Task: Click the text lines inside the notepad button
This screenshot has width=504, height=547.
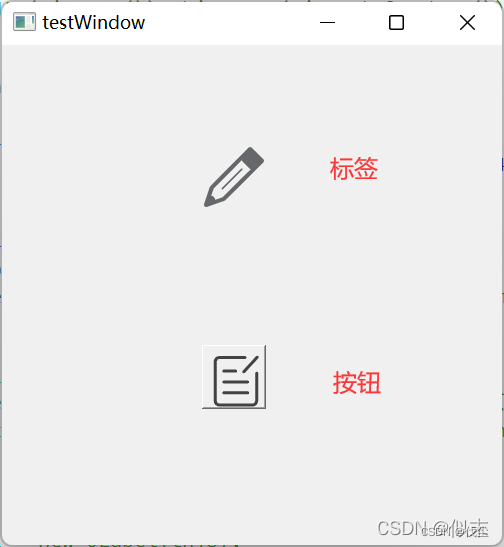Action: tap(235, 382)
